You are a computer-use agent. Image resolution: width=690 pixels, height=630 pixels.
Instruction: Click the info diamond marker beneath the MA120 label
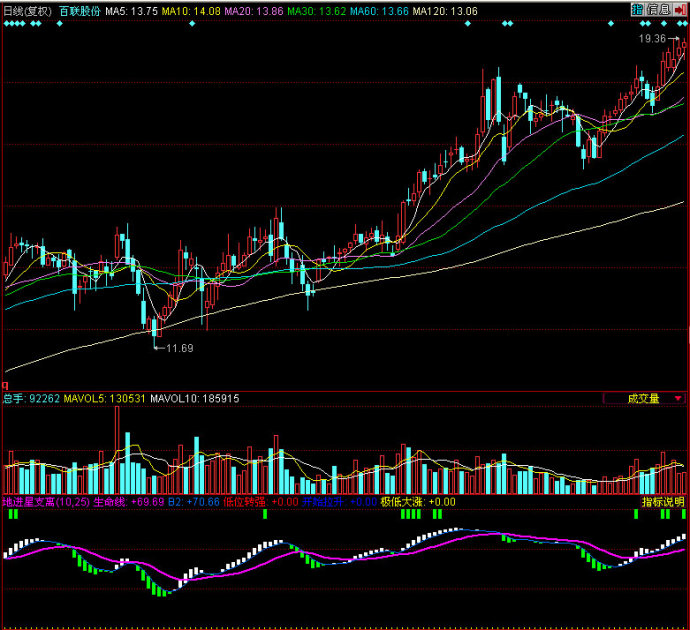[468, 24]
